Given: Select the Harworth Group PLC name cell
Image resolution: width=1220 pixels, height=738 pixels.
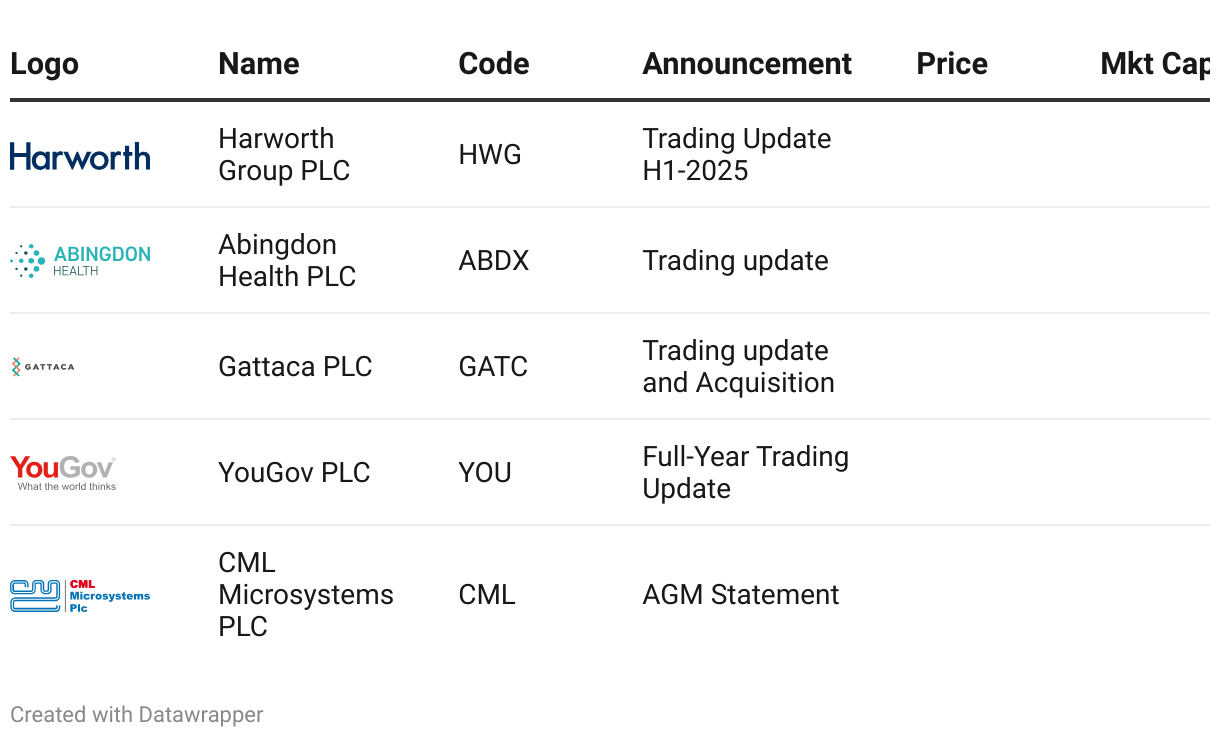Looking at the screenshot, I should (284, 155).
